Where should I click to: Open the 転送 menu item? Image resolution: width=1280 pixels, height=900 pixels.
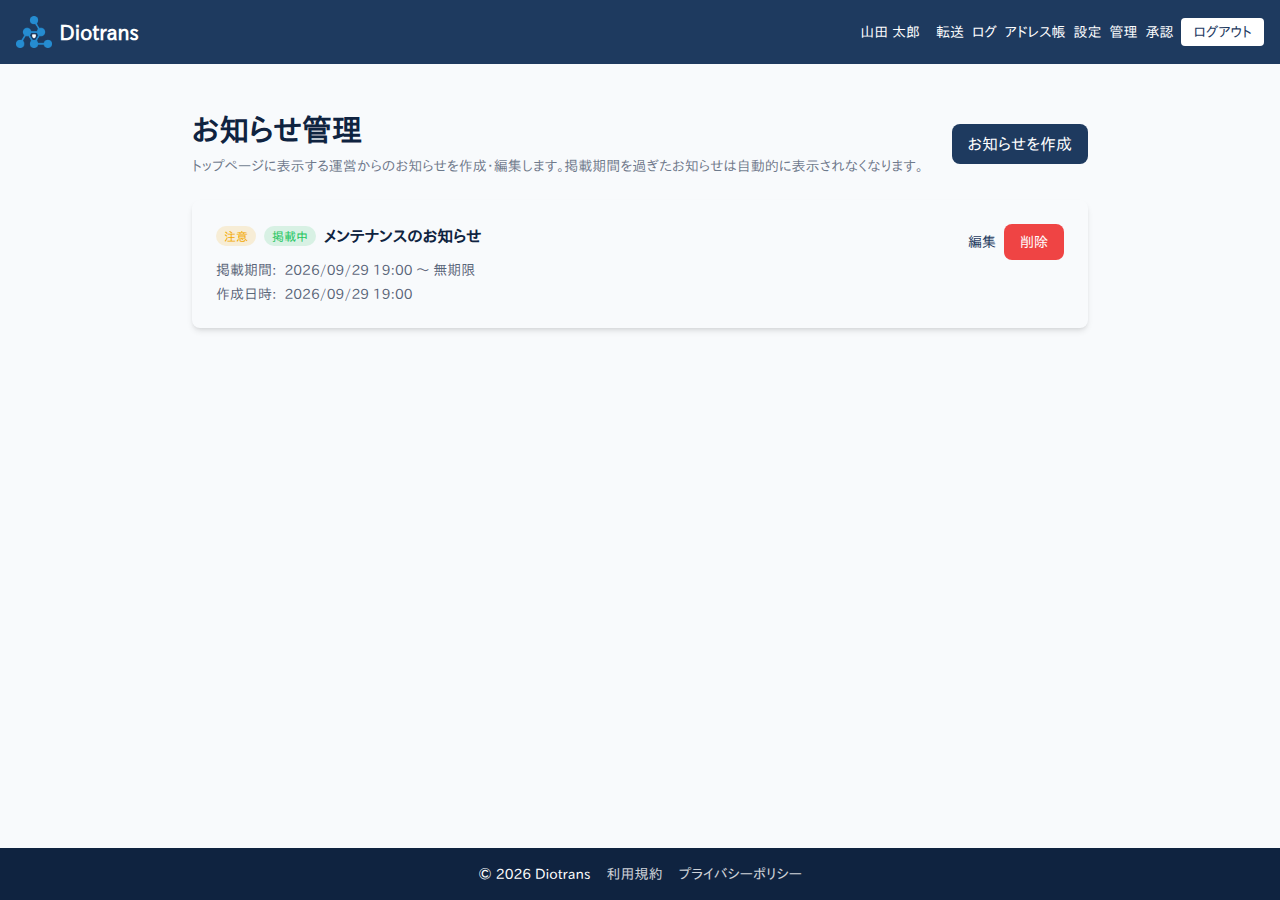(x=950, y=32)
